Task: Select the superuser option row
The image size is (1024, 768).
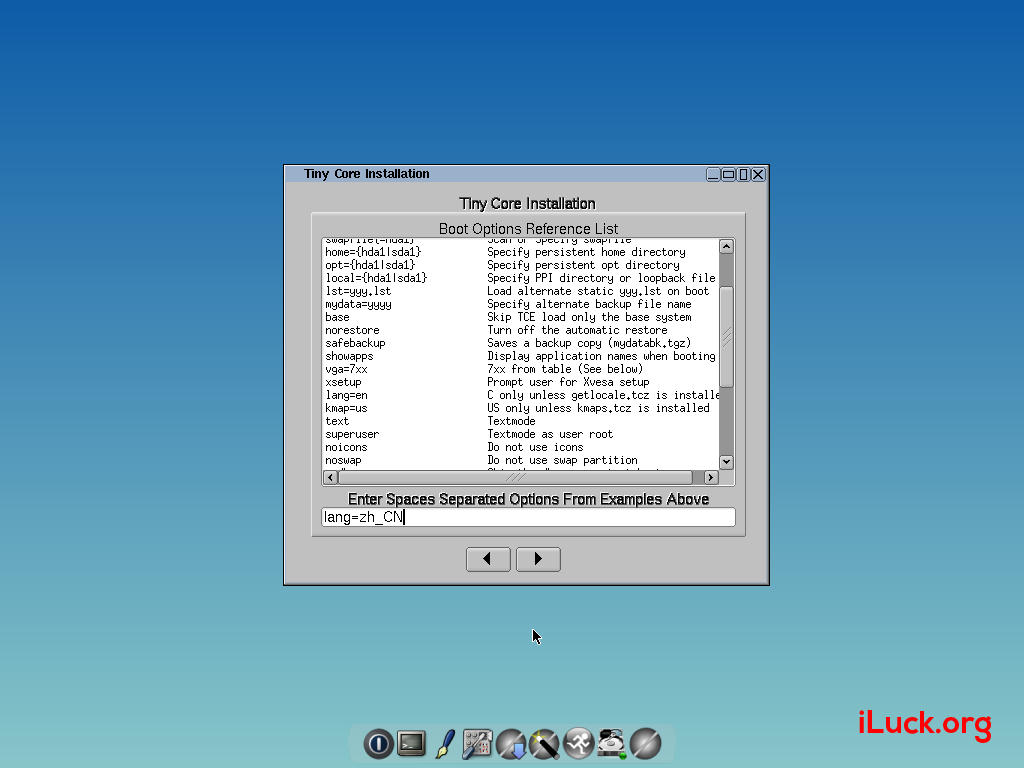Action: pos(520,435)
